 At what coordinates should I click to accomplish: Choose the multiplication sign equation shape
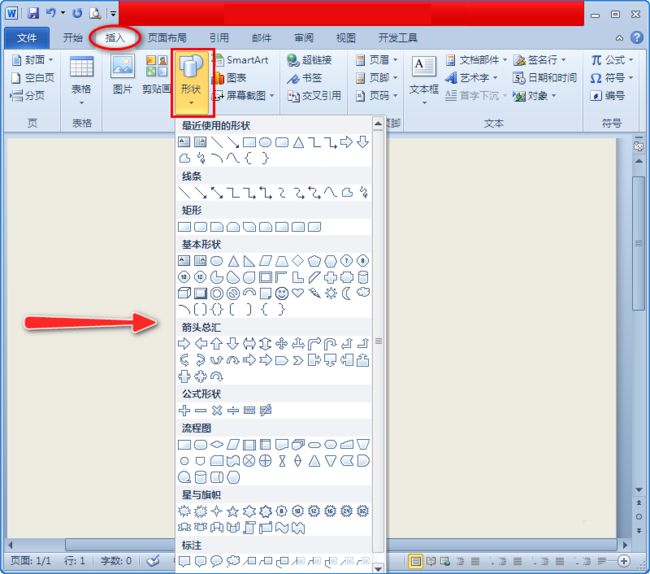[x=217, y=410]
